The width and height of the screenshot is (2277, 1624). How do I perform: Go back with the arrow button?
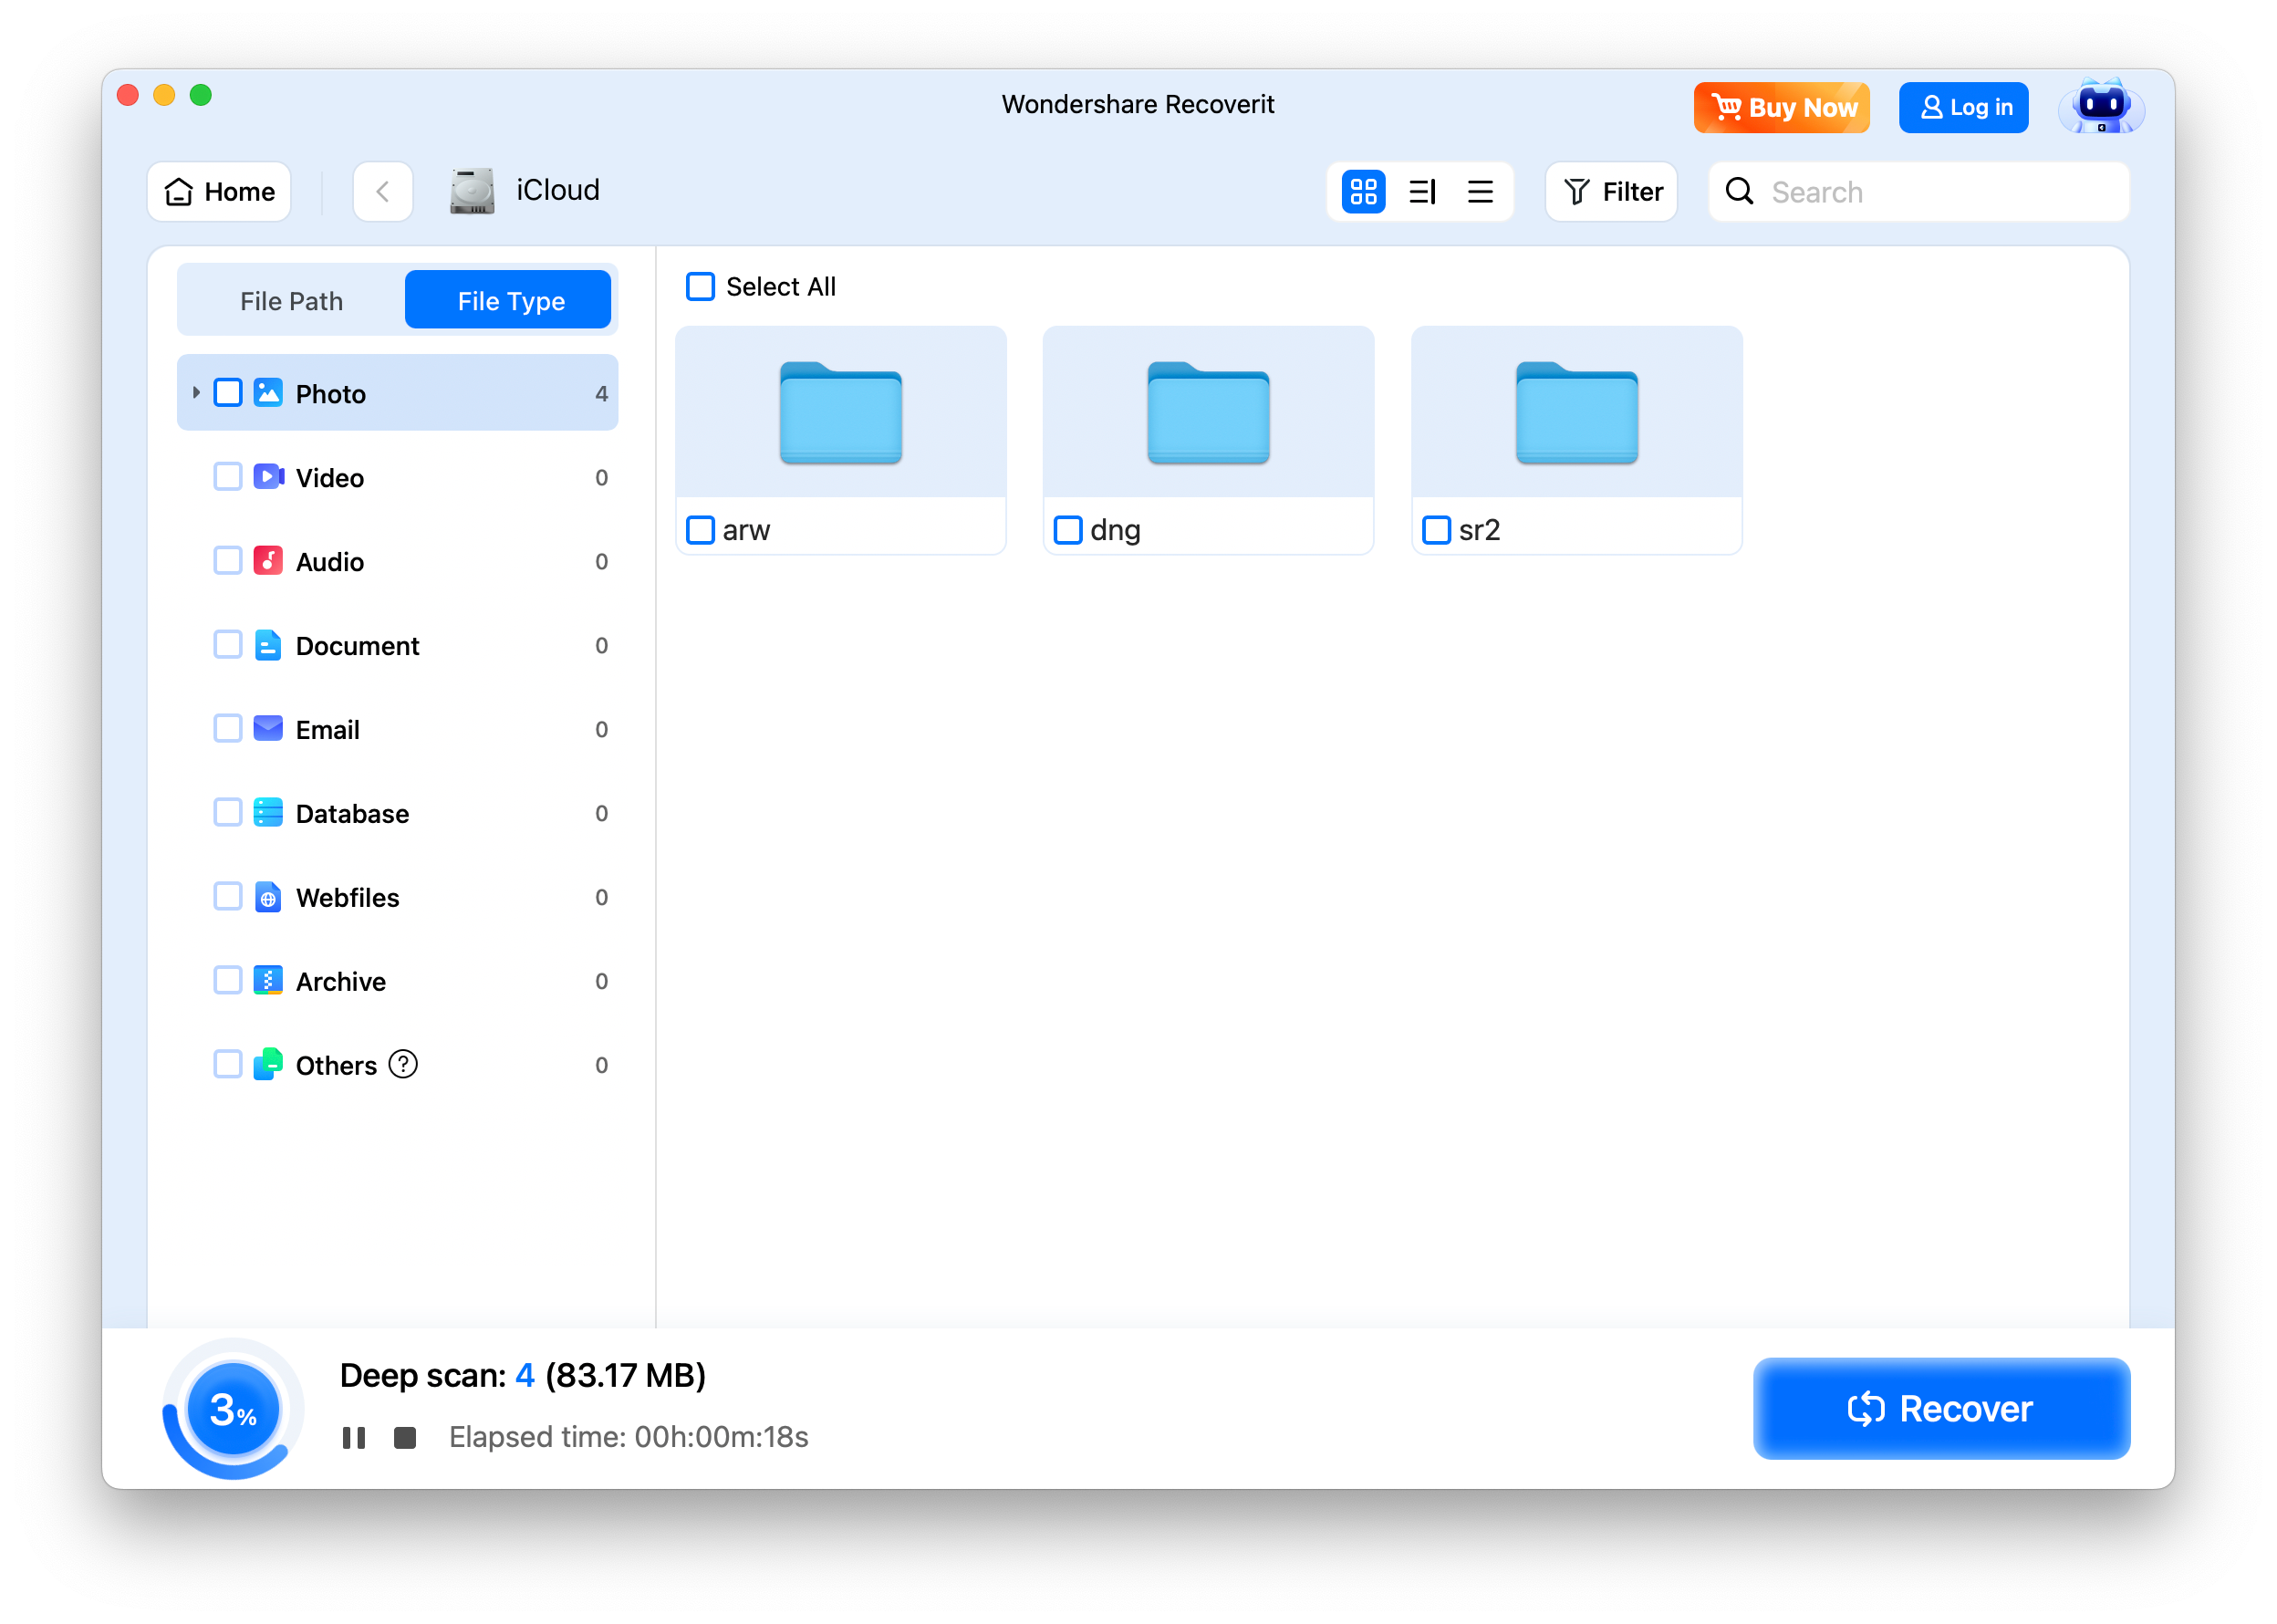[x=383, y=191]
